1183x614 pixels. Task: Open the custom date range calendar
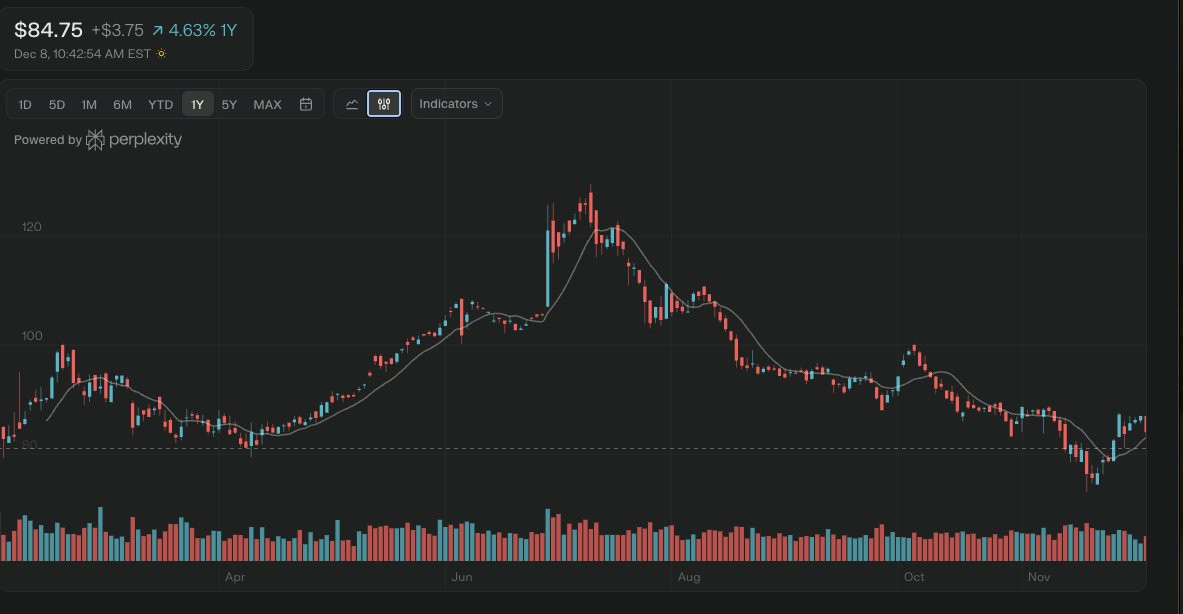tap(306, 104)
